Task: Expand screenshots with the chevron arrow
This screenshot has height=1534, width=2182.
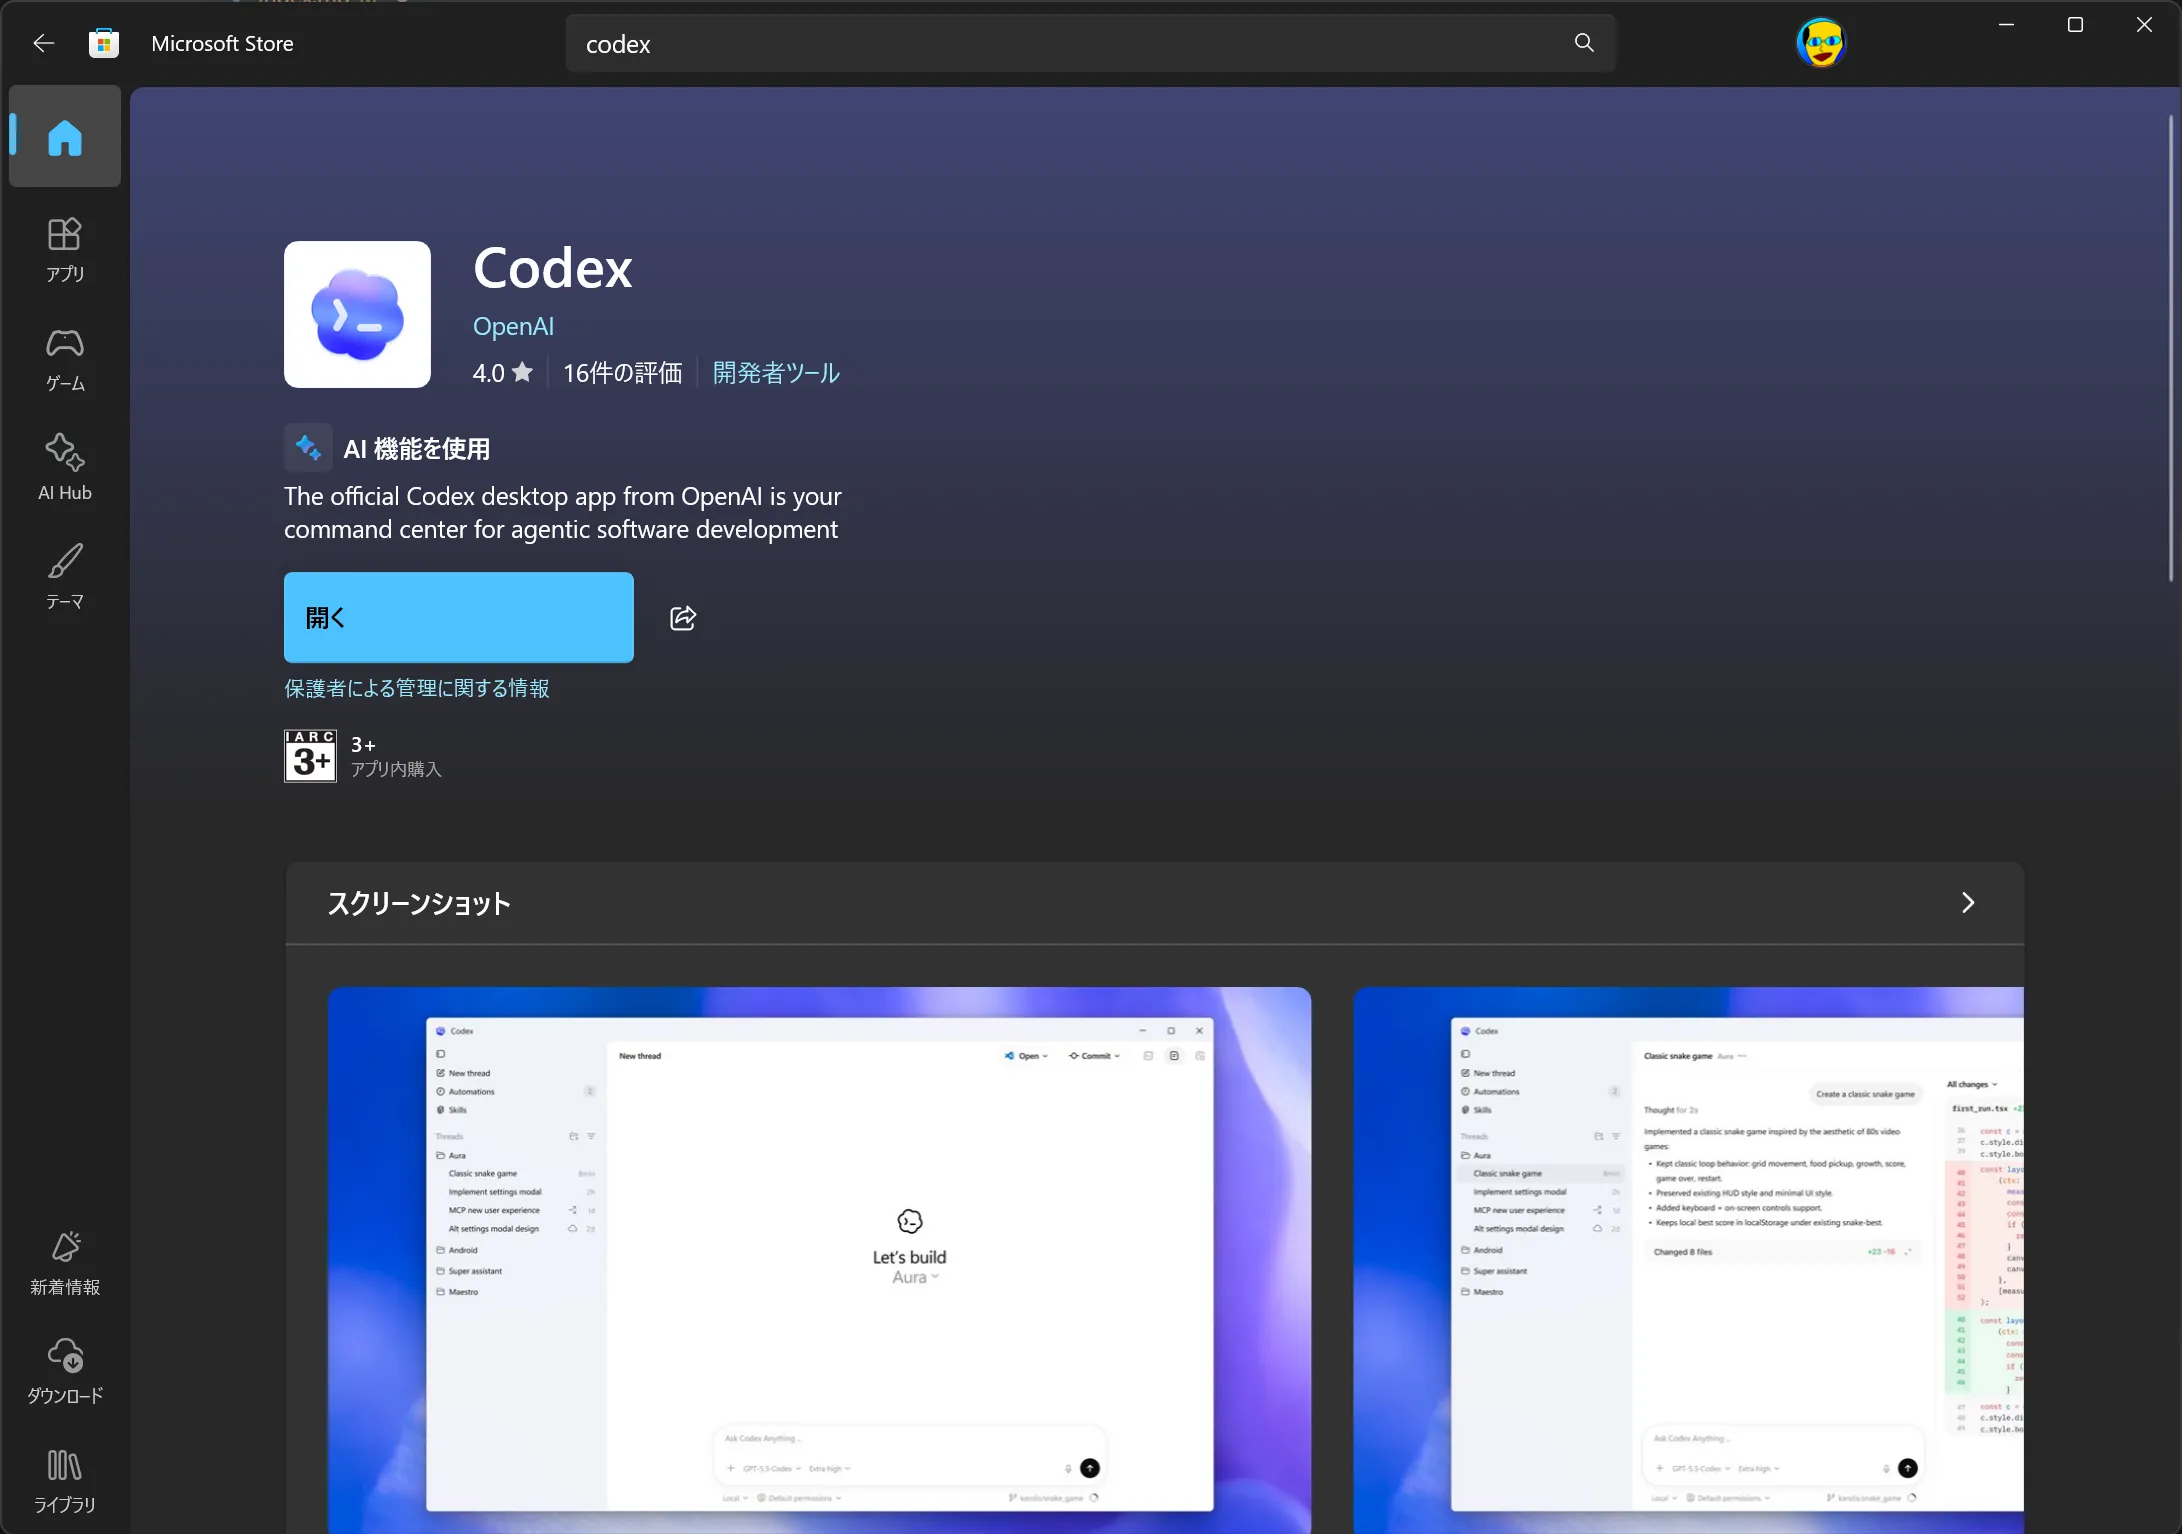Action: (x=1967, y=903)
